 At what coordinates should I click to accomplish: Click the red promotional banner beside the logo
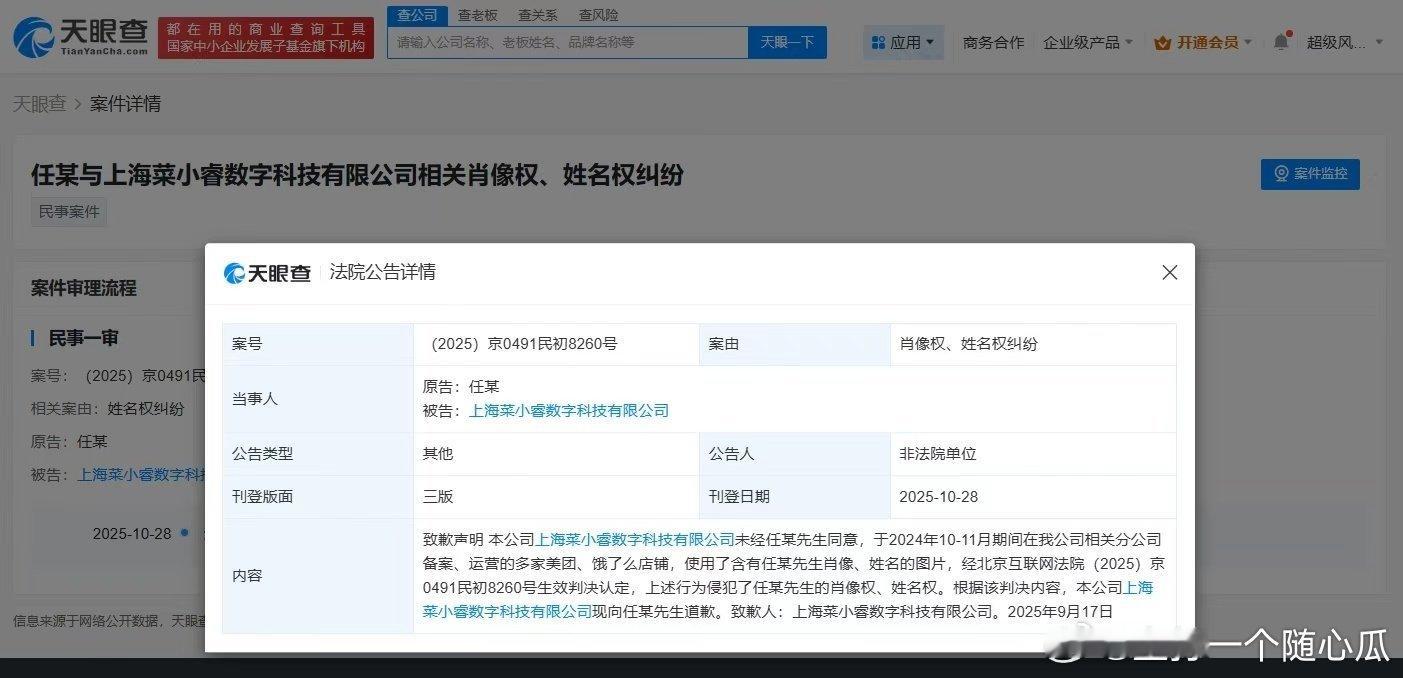coord(265,36)
